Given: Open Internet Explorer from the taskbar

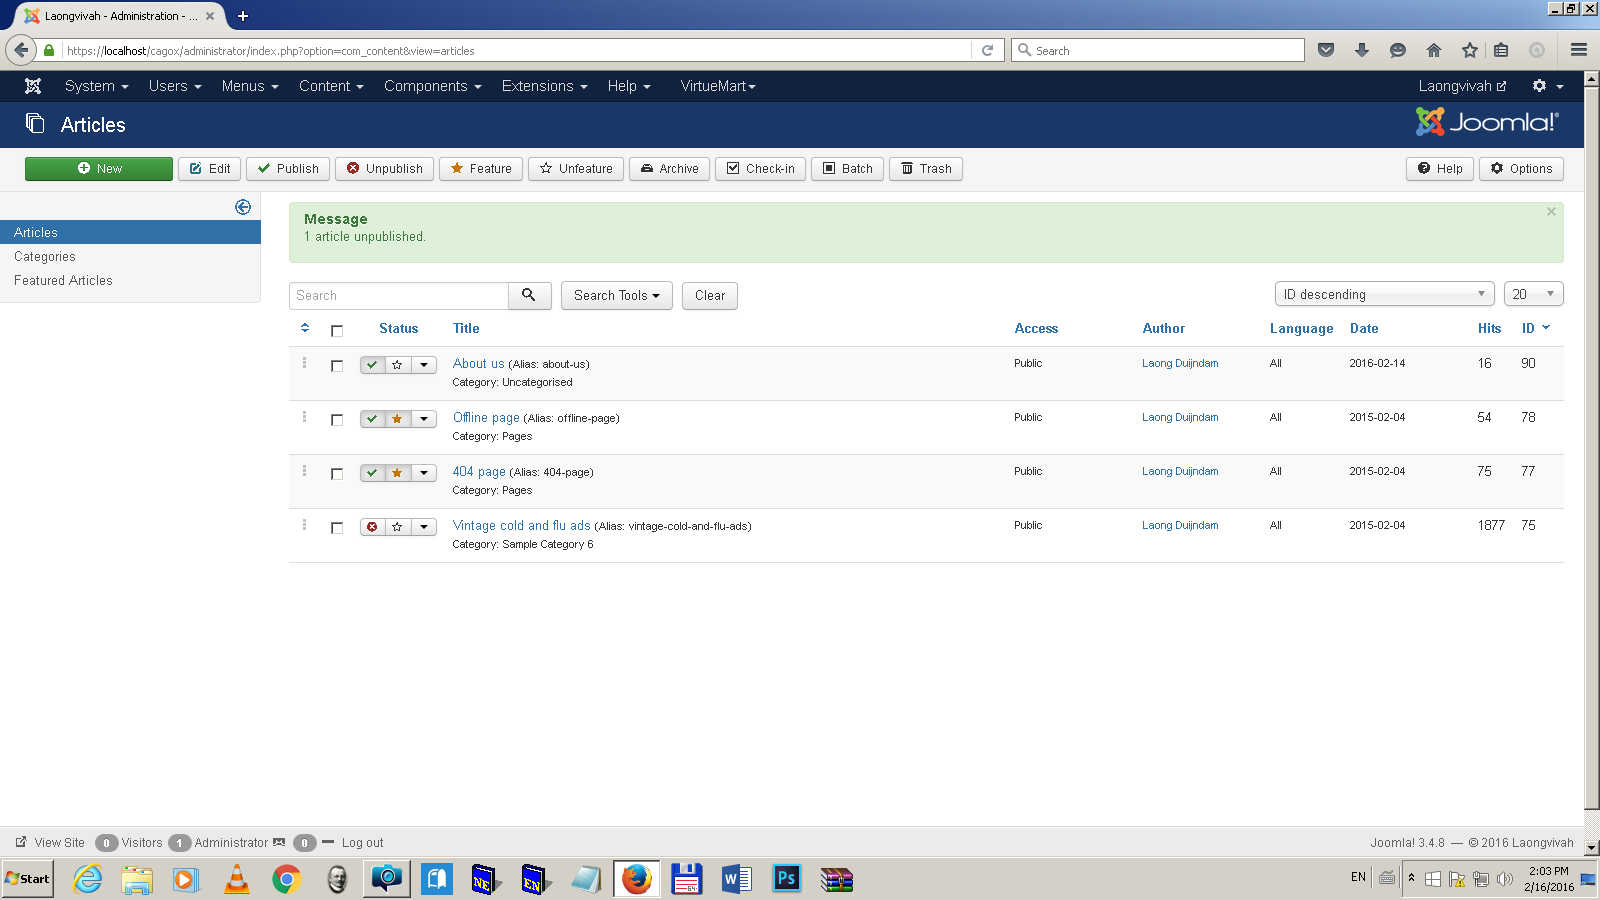Looking at the screenshot, I should [88, 879].
